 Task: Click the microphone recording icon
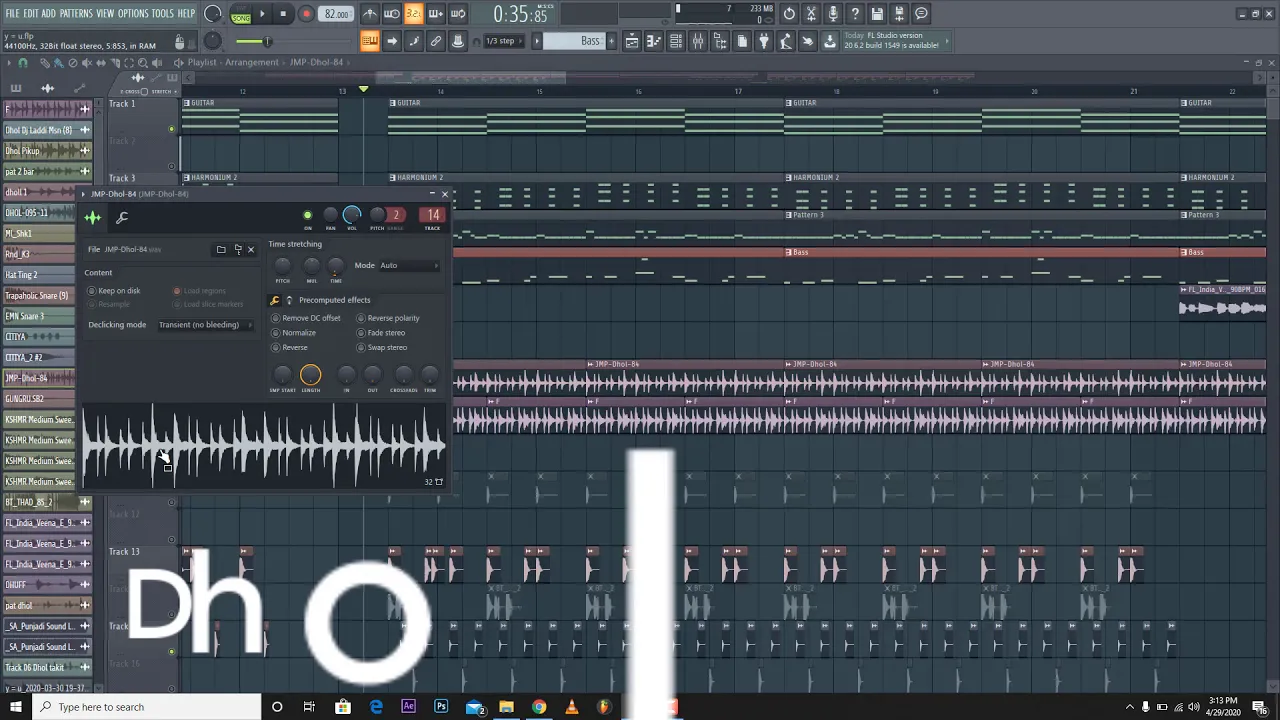tap(833, 14)
